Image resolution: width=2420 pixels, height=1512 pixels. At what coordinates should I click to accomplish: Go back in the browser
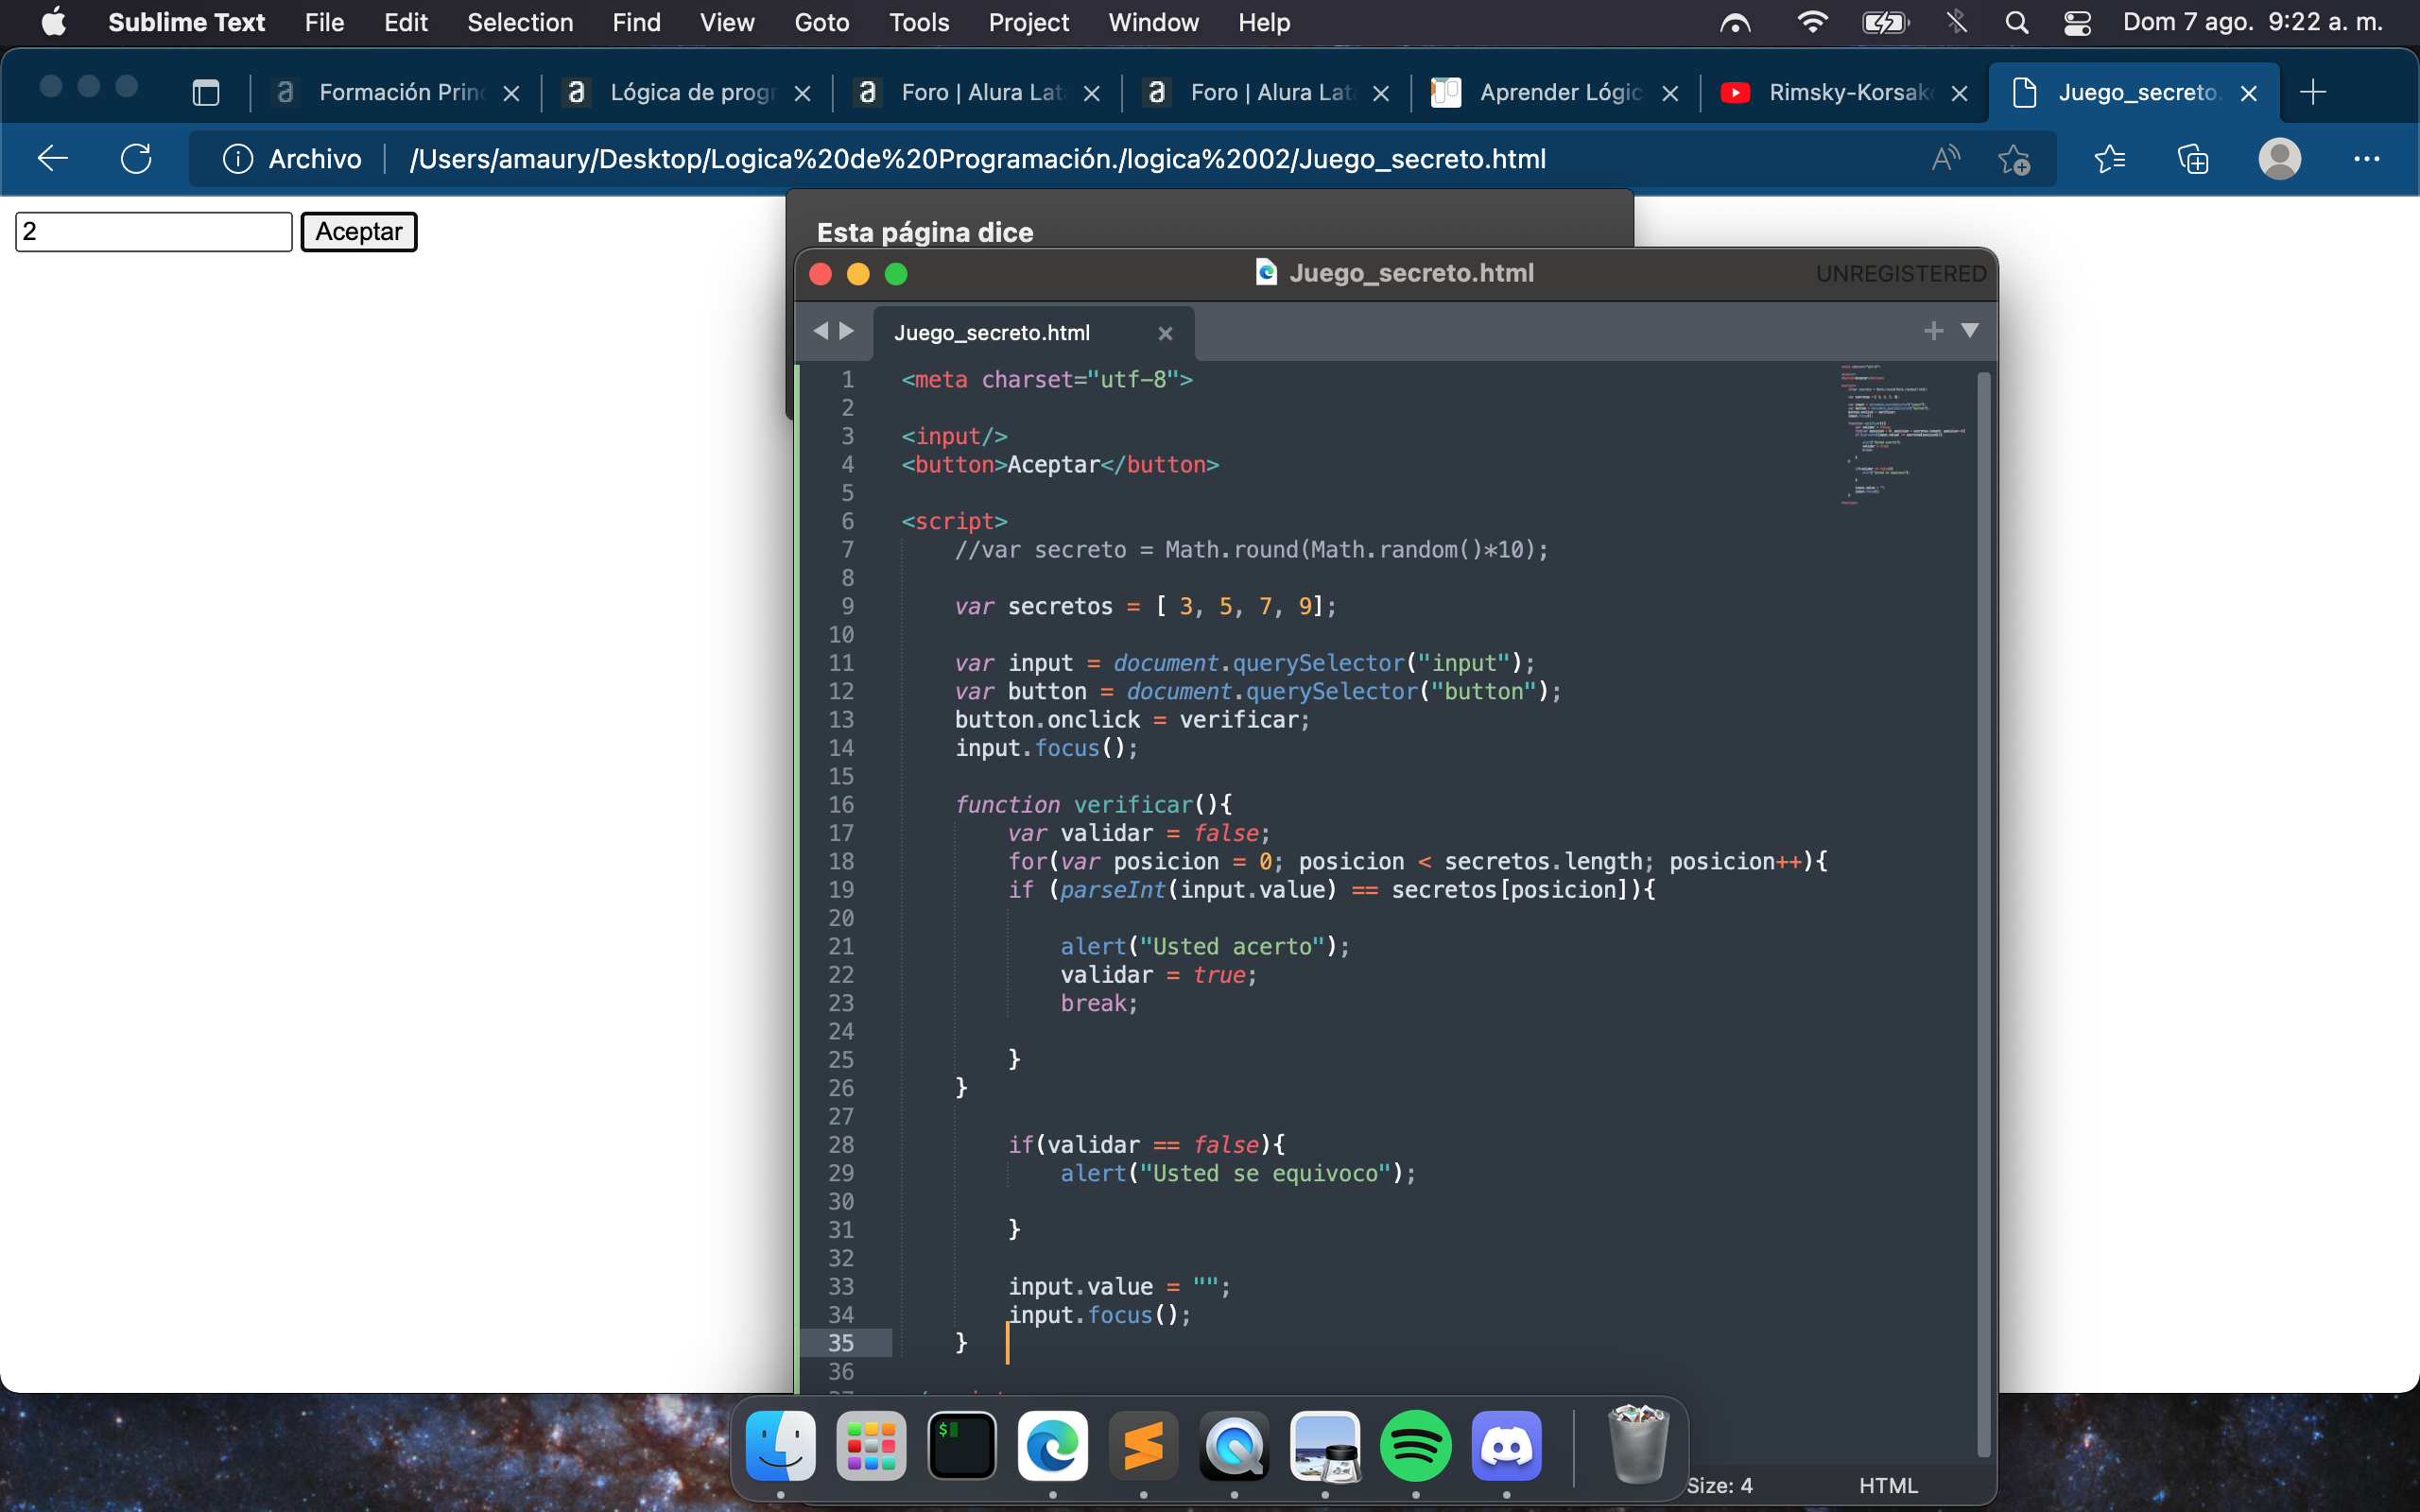pos(52,158)
